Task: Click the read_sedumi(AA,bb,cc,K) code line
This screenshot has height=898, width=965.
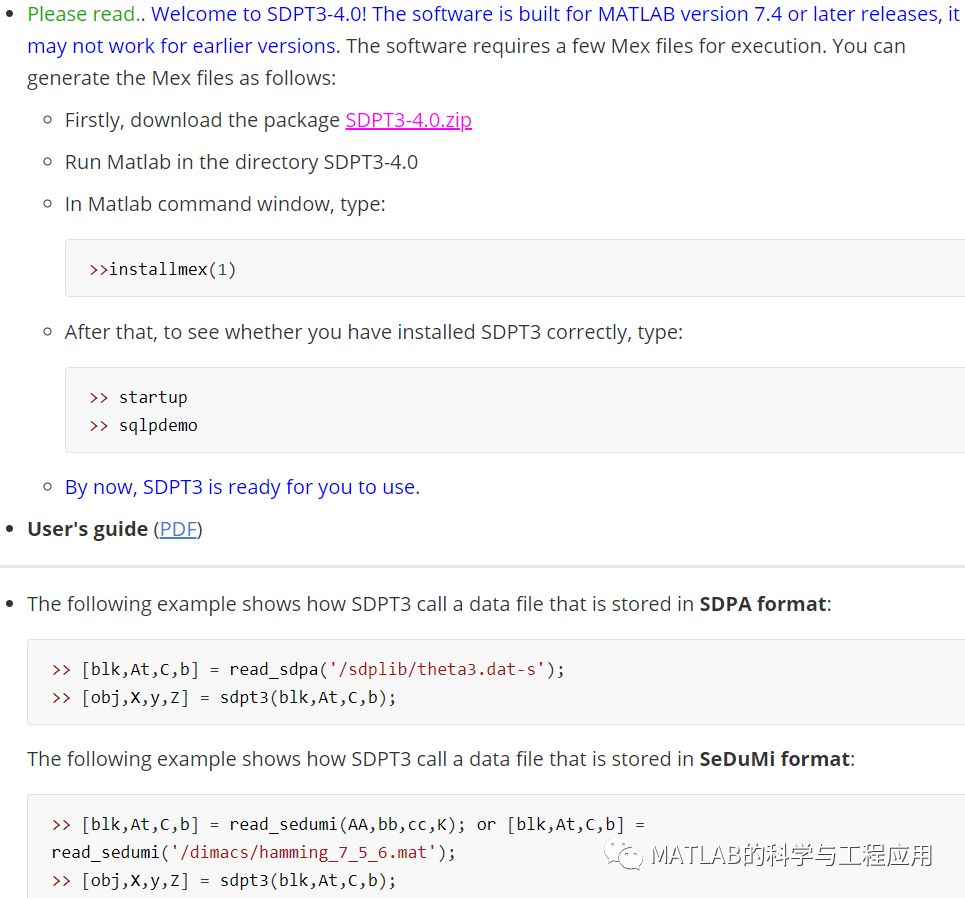Action: [348, 824]
